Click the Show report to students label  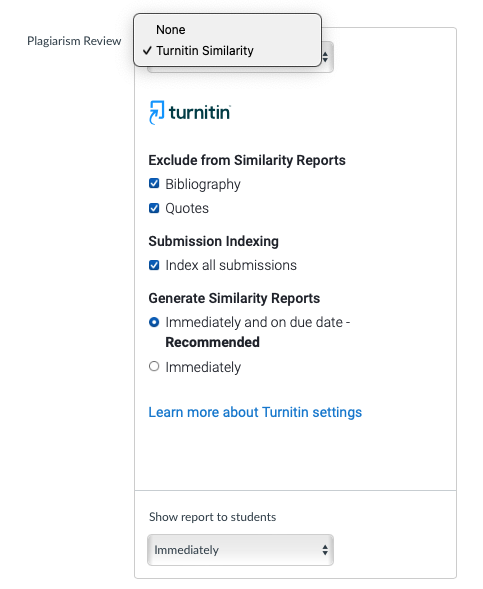pos(212,517)
